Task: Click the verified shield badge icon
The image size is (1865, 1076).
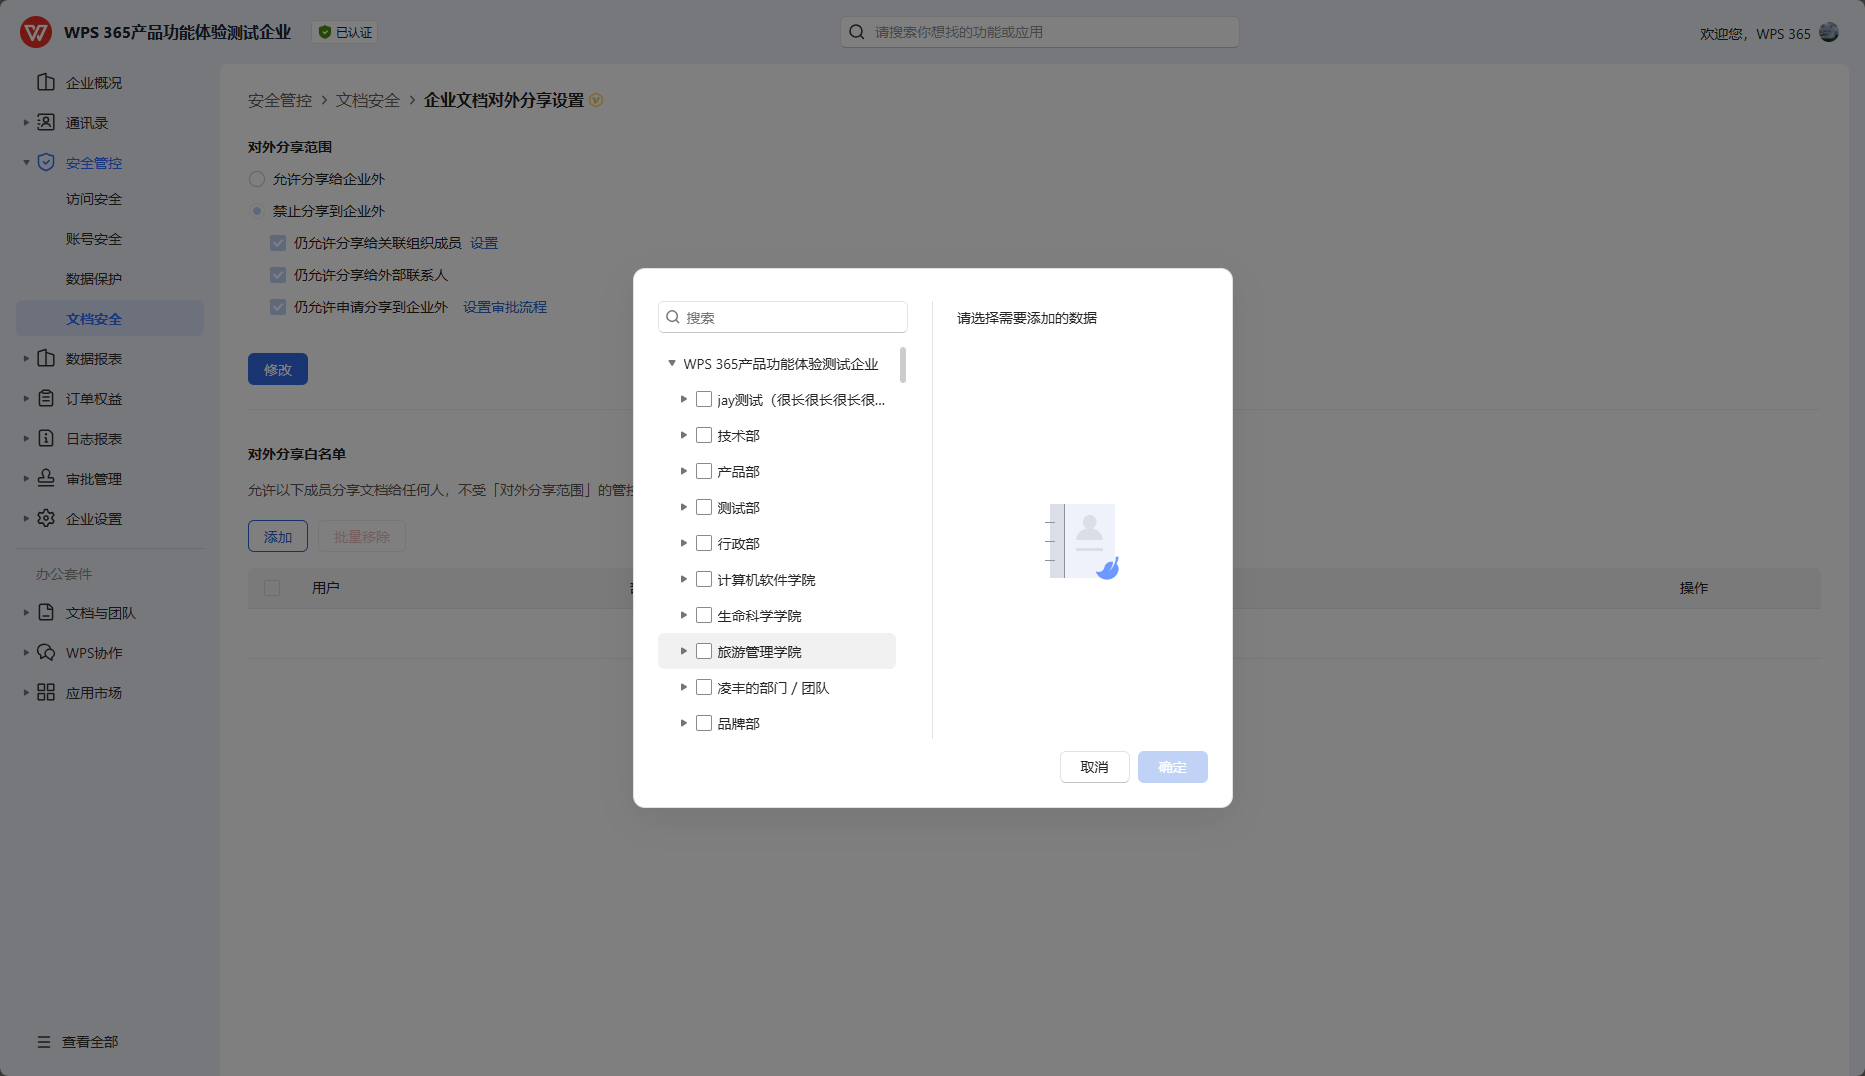Action: (x=325, y=32)
